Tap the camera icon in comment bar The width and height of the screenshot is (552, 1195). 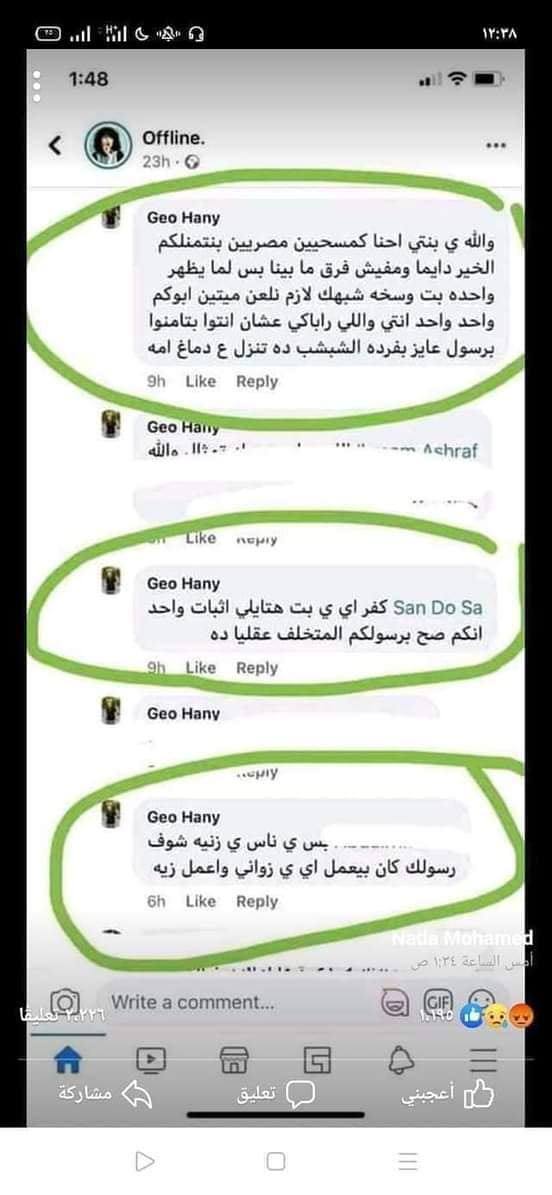pyautogui.click(x=66, y=1002)
